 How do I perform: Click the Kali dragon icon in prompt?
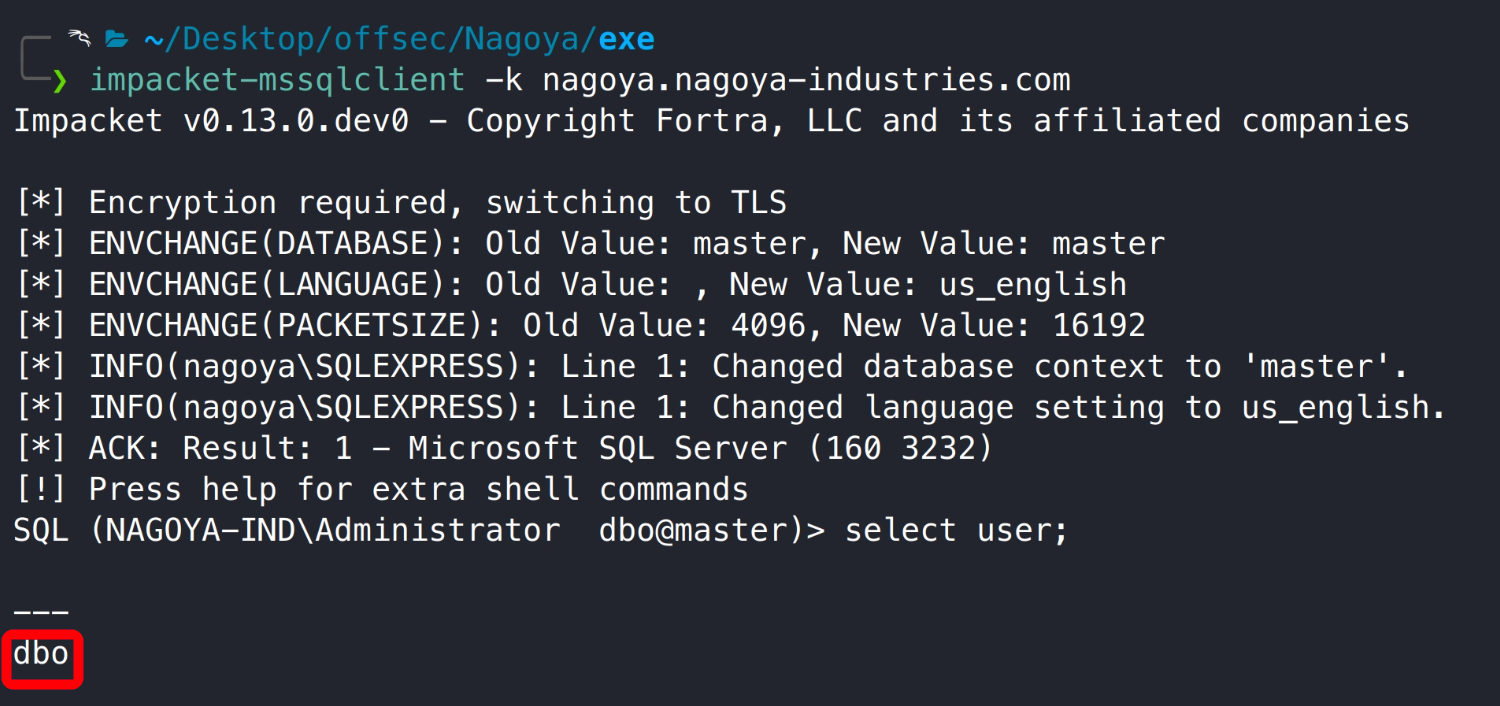point(80,40)
